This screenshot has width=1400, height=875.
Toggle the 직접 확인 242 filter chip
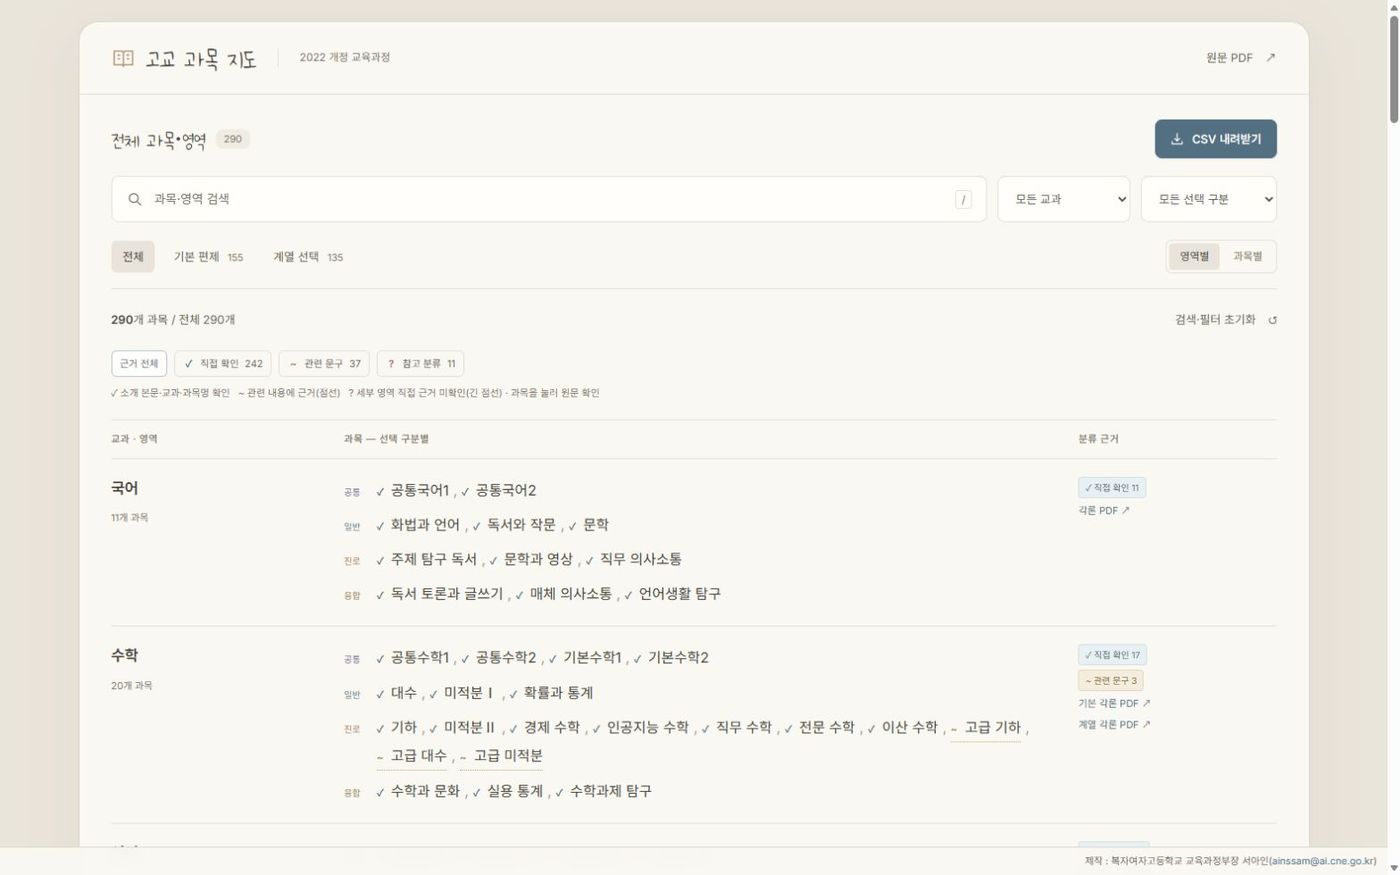(223, 364)
